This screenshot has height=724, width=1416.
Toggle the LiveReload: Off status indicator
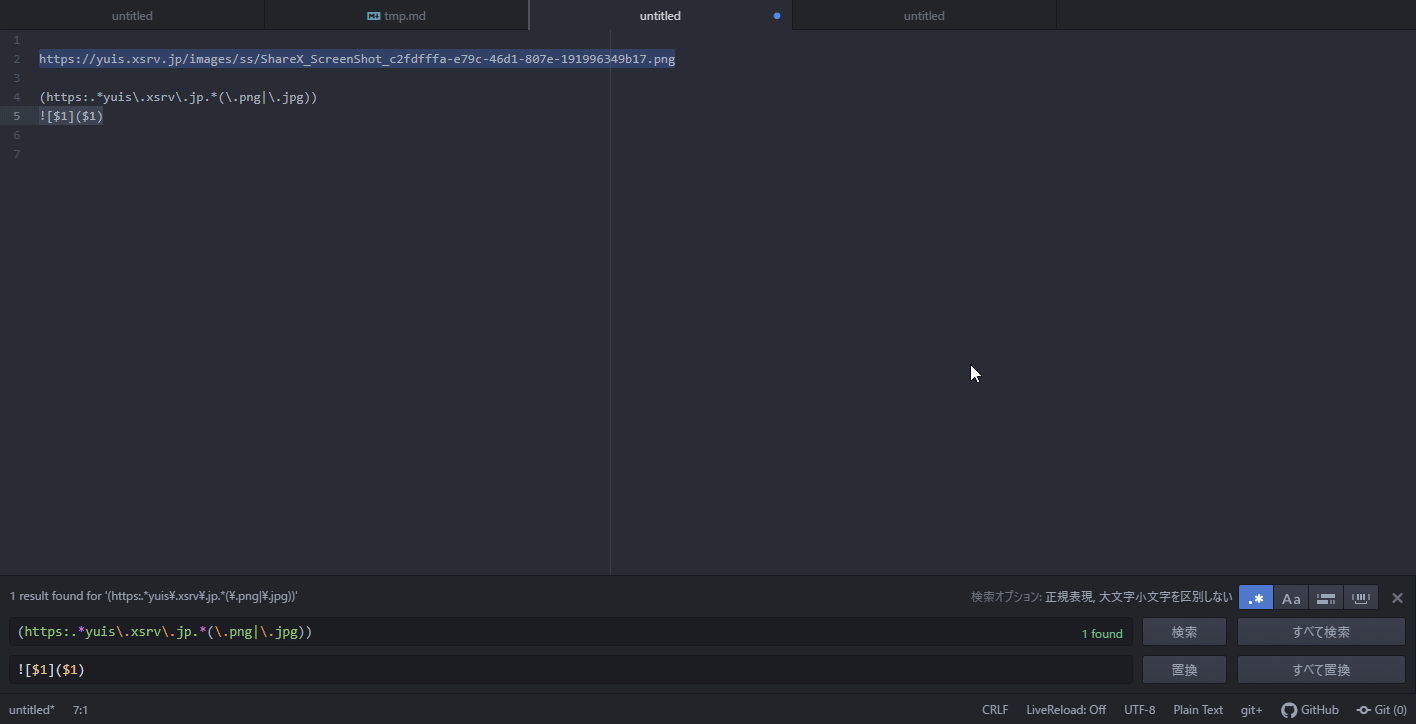1066,710
